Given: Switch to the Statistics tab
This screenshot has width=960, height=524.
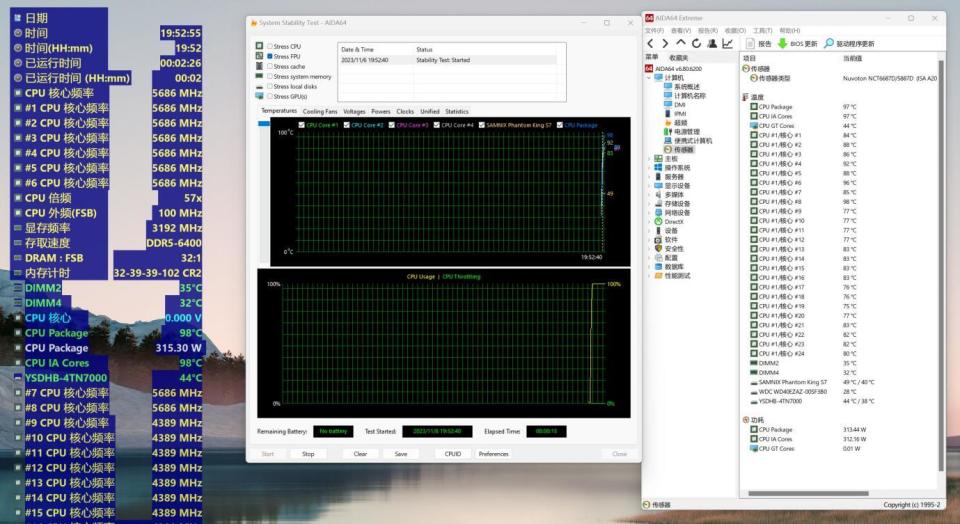Looking at the screenshot, I should [x=457, y=111].
